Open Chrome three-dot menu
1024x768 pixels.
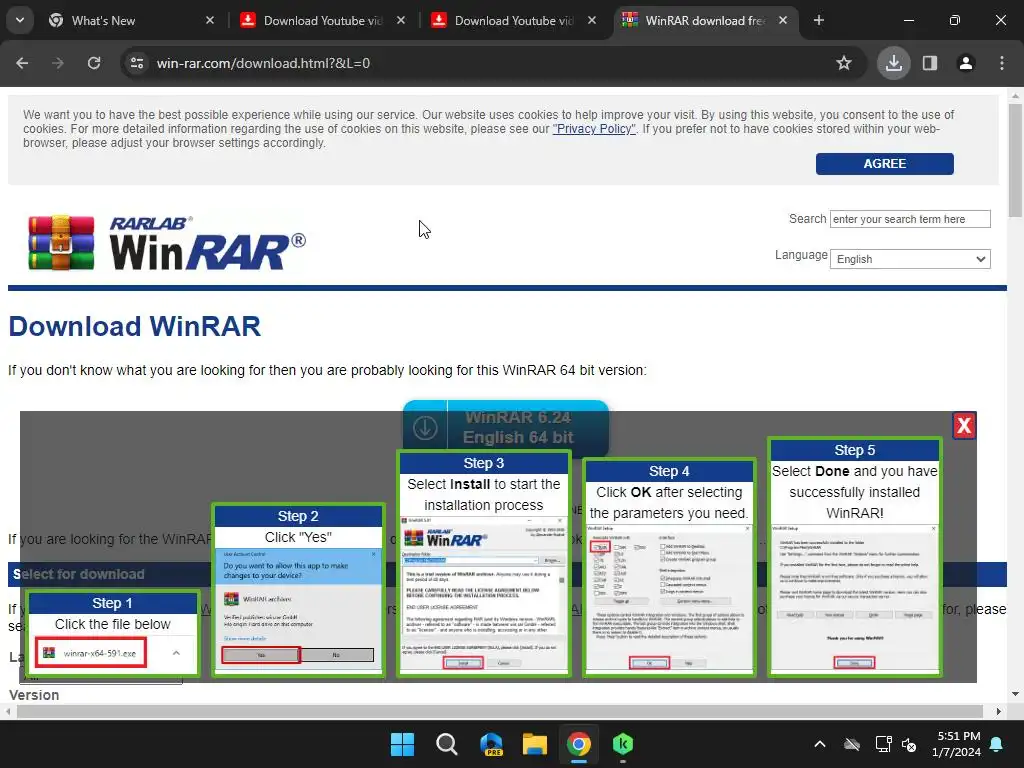pyautogui.click(x=1002, y=63)
